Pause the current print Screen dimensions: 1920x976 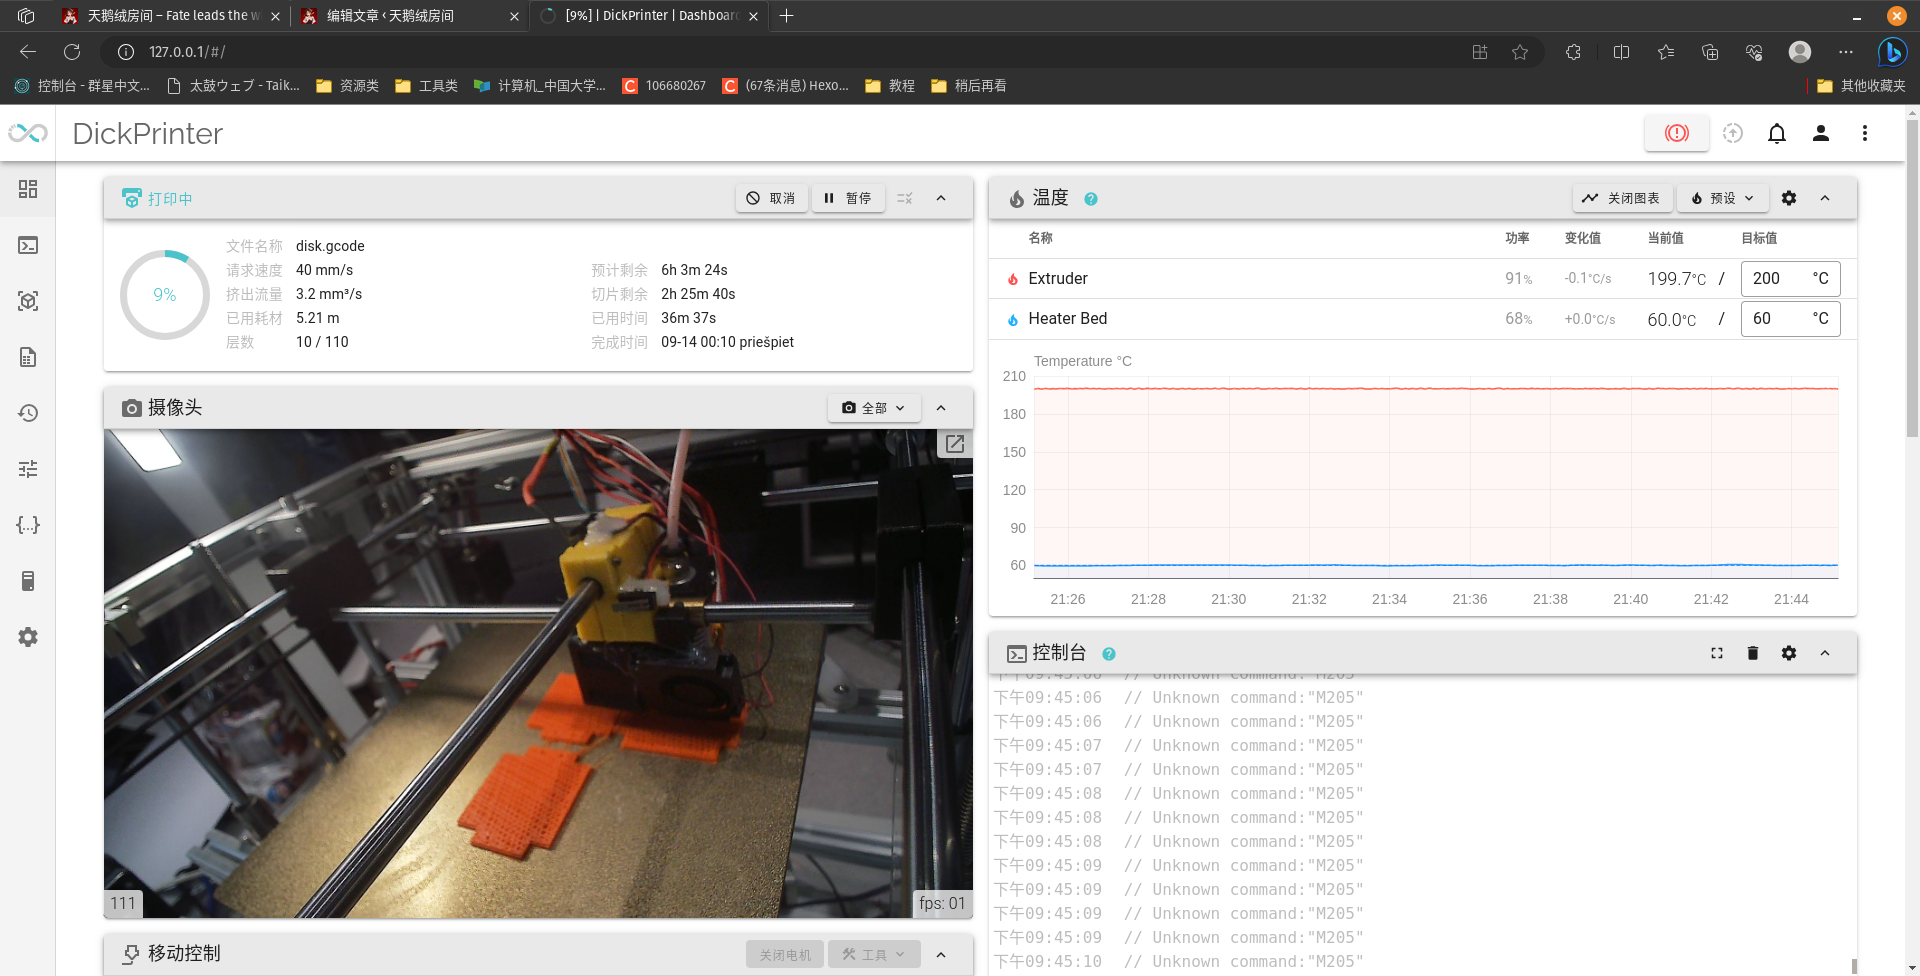point(847,198)
